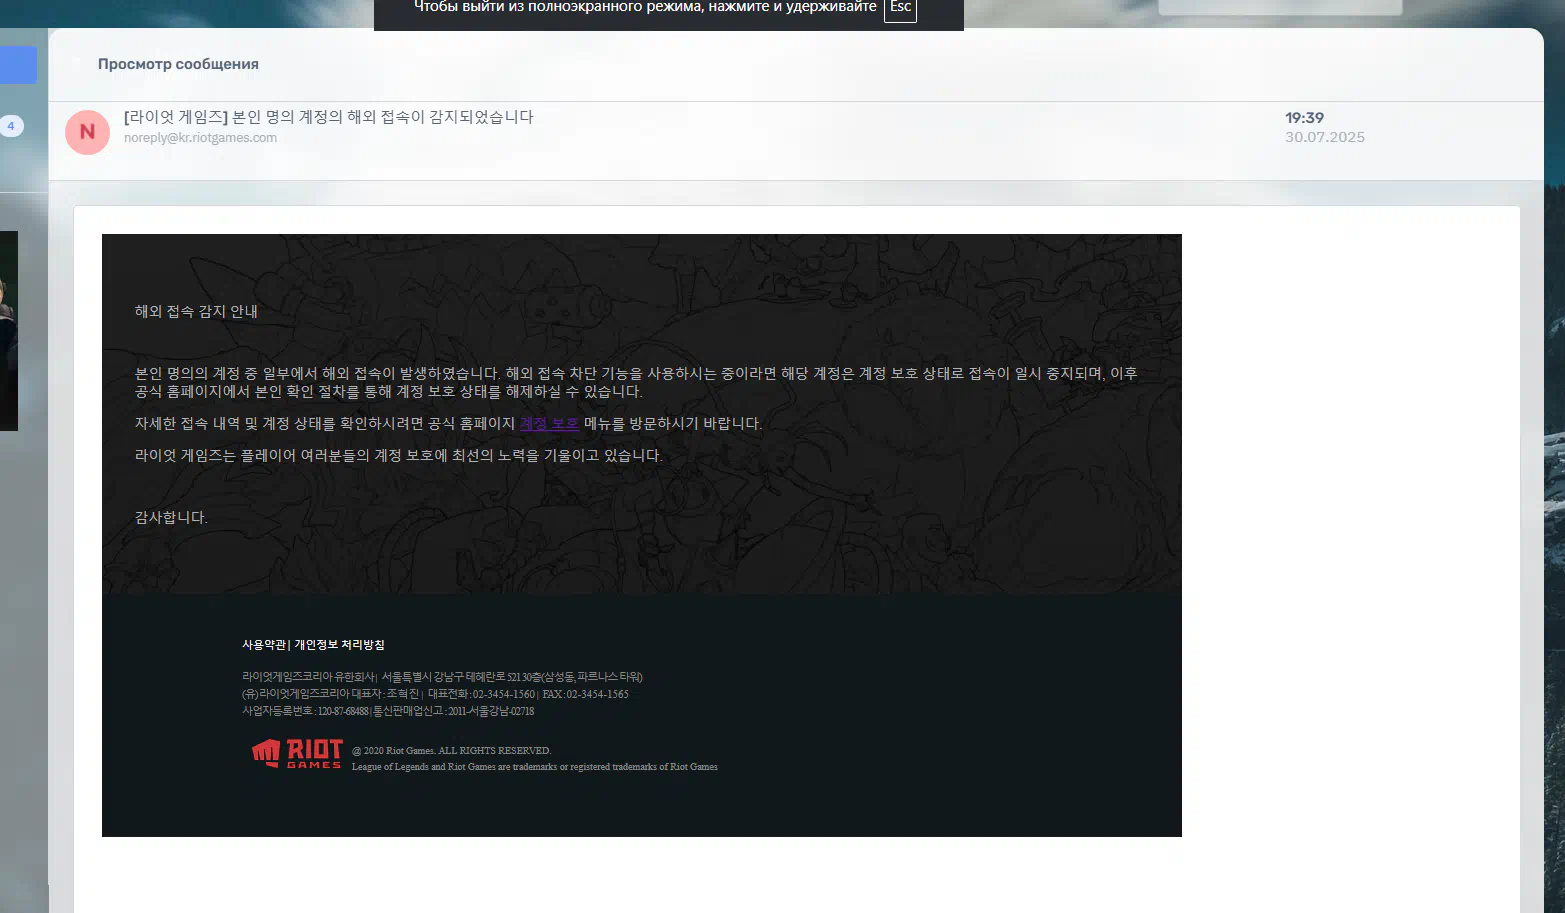The height and width of the screenshot is (913, 1565).
Task: Click the message date 30.07.2025
Action: tap(1325, 137)
